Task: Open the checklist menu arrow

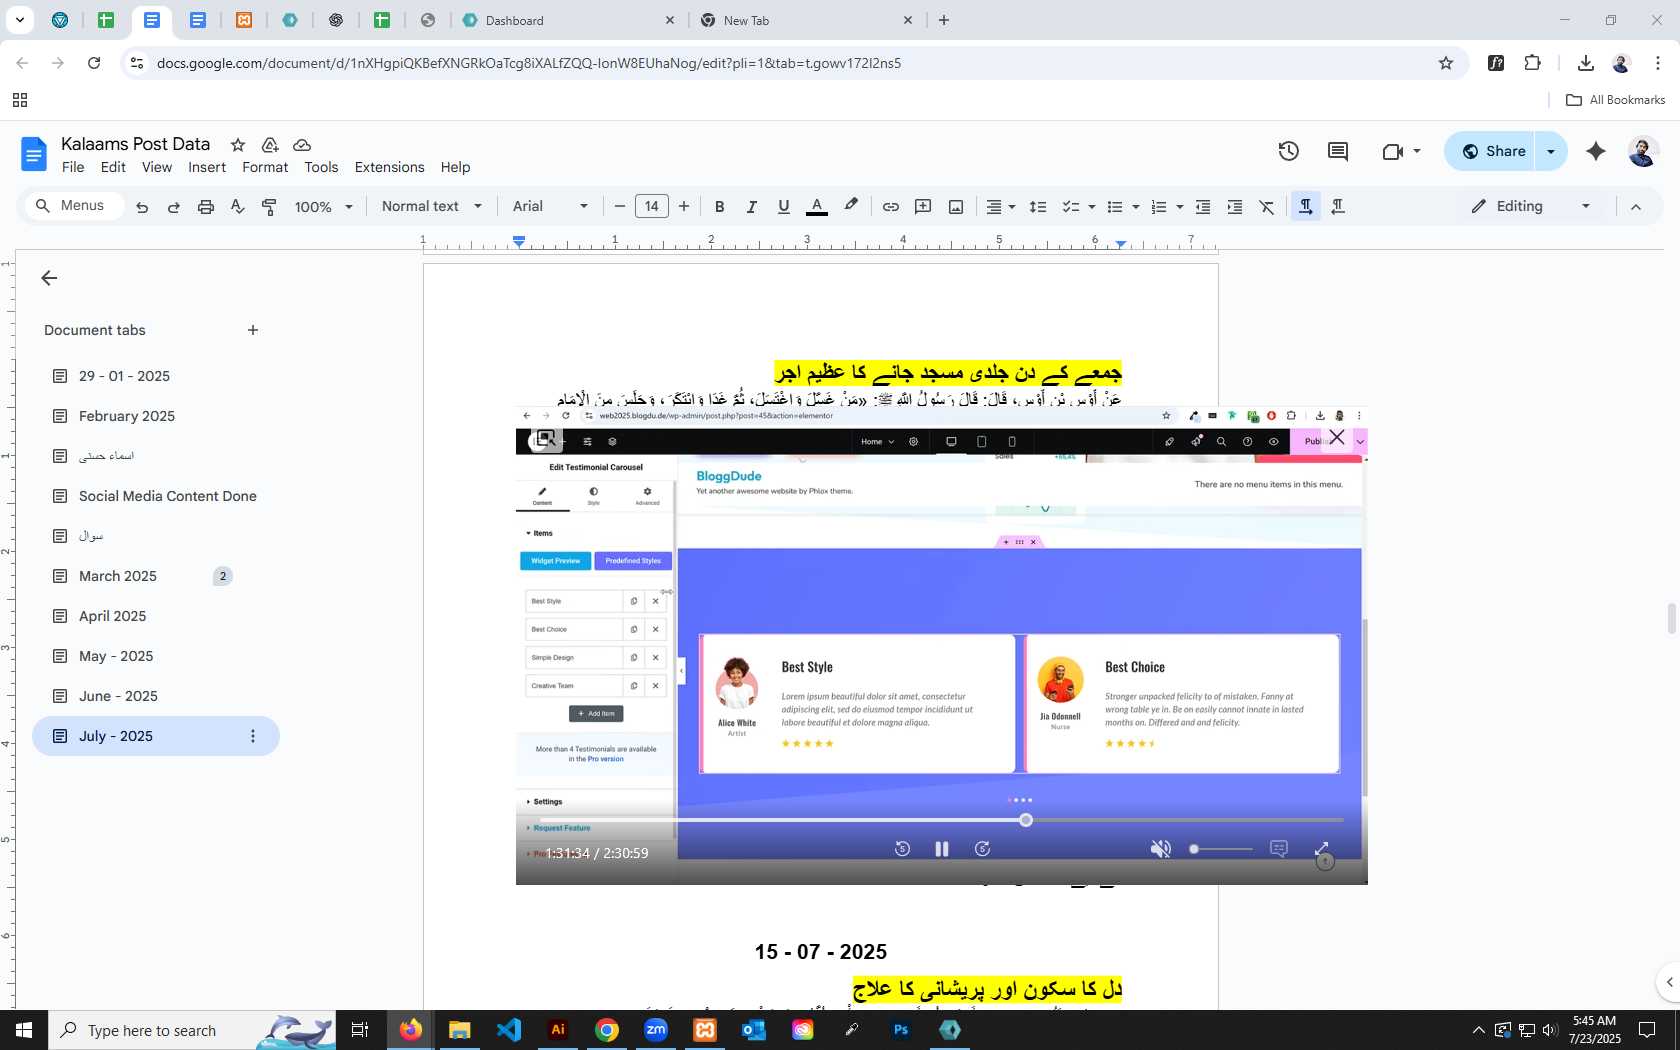Action: click(1091, 207)
